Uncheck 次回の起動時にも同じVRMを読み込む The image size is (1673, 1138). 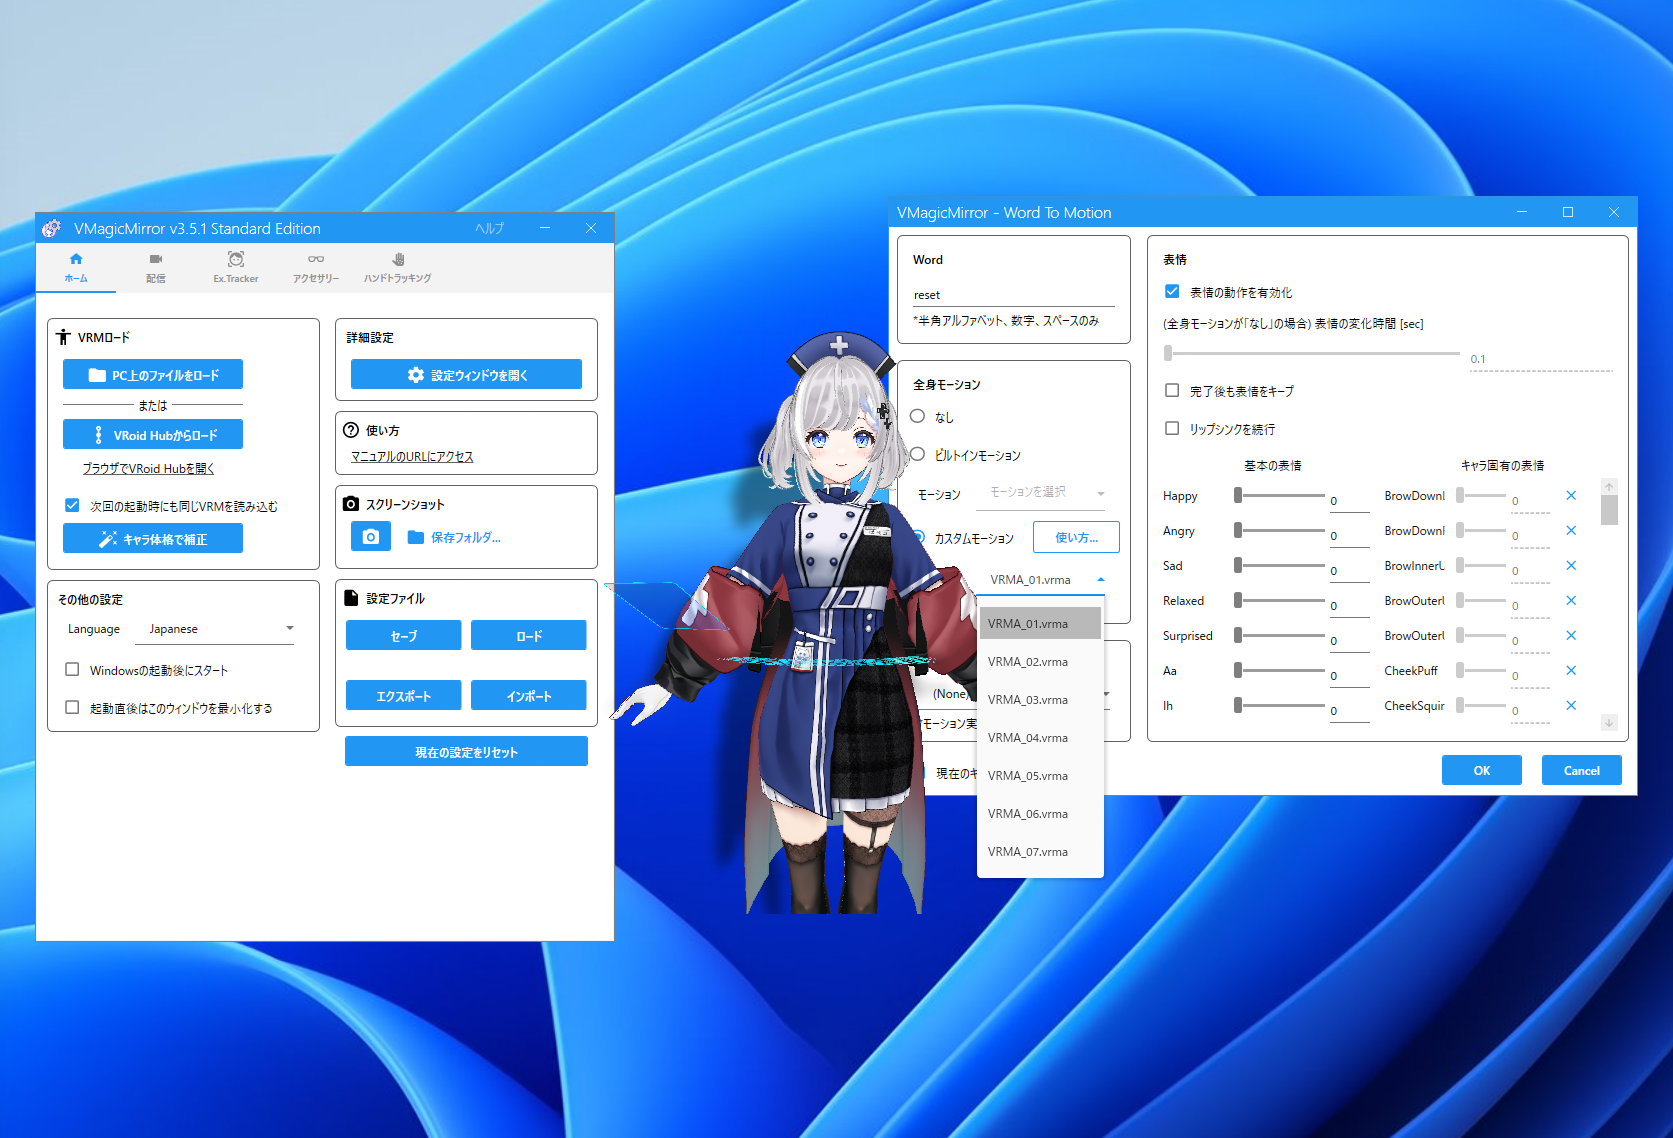click(x=72, y=505)
